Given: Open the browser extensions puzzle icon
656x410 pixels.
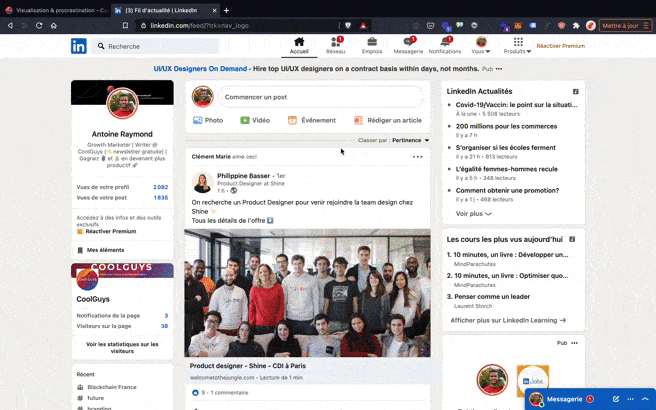Looking at the screenshot, I should pos(576,26).
